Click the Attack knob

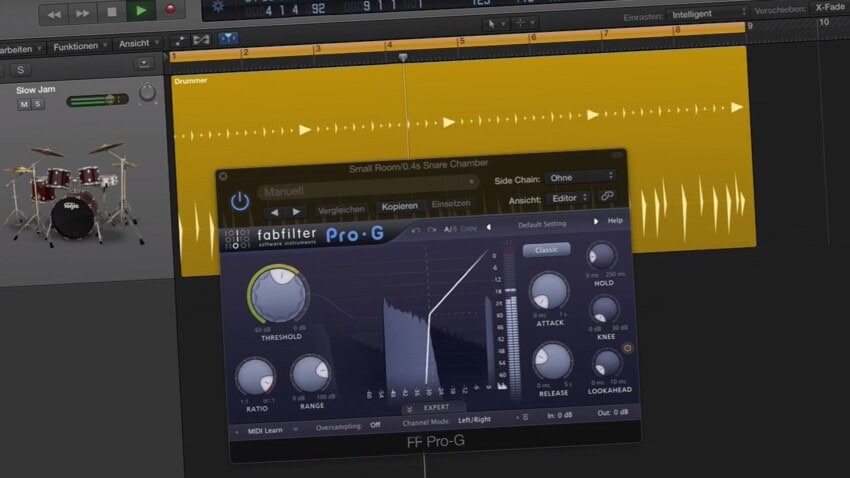point(549,292)
